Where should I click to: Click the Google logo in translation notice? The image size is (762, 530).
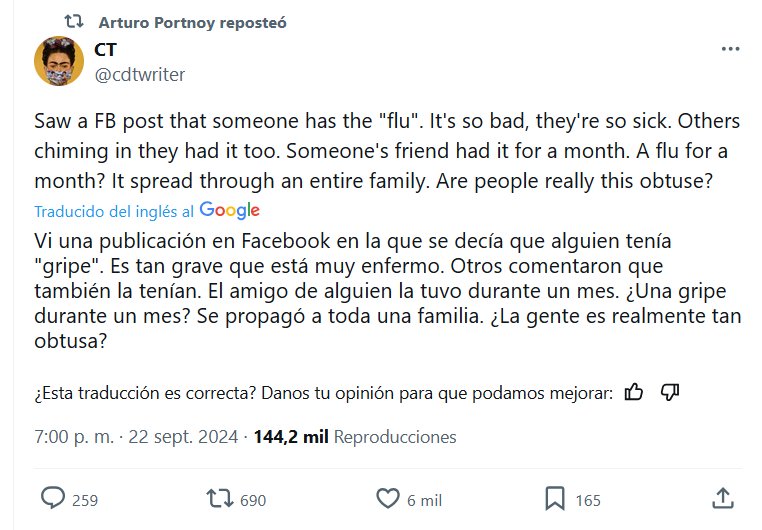(229, 211)
